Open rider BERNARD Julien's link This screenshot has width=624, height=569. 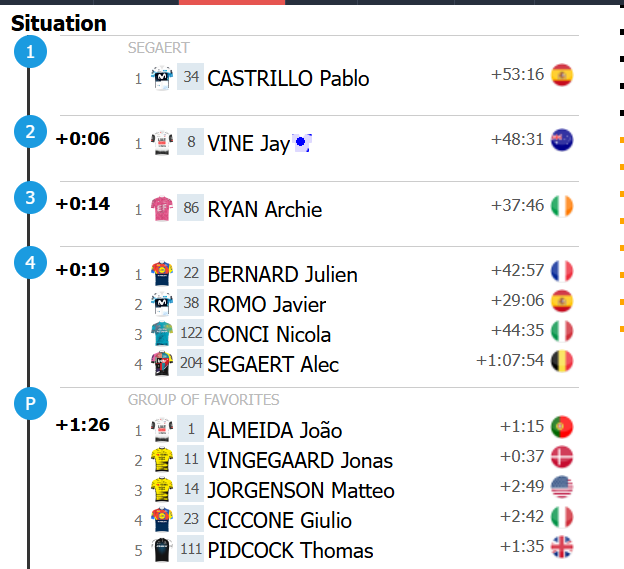click(x=282, y=274)
